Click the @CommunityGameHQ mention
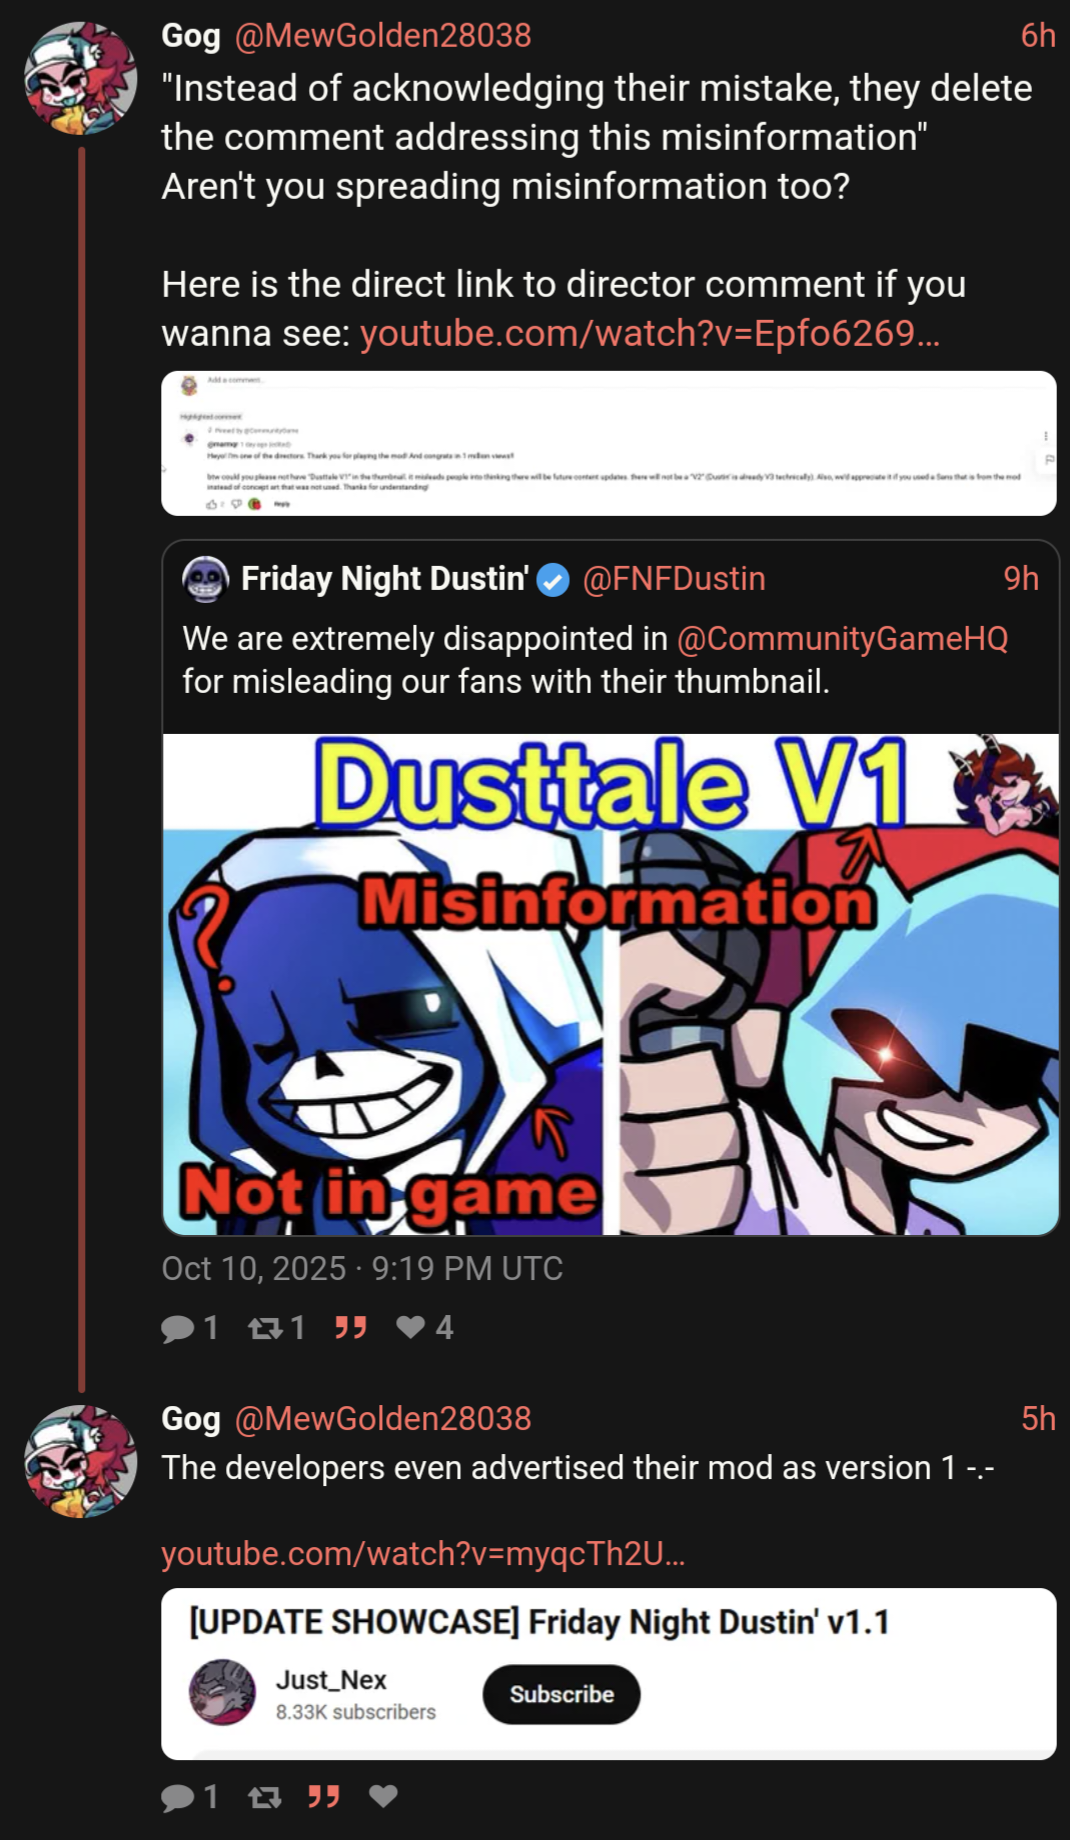1070x1840 pixels. coord(842,638)
